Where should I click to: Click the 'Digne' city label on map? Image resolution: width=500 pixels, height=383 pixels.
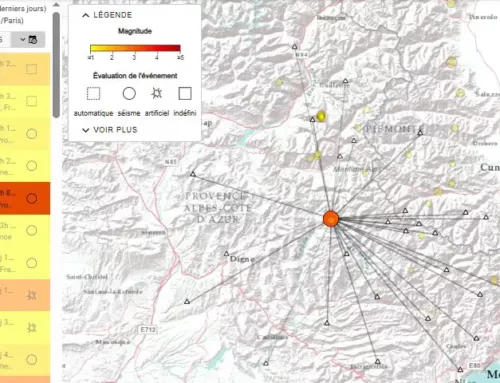point(242,259)
